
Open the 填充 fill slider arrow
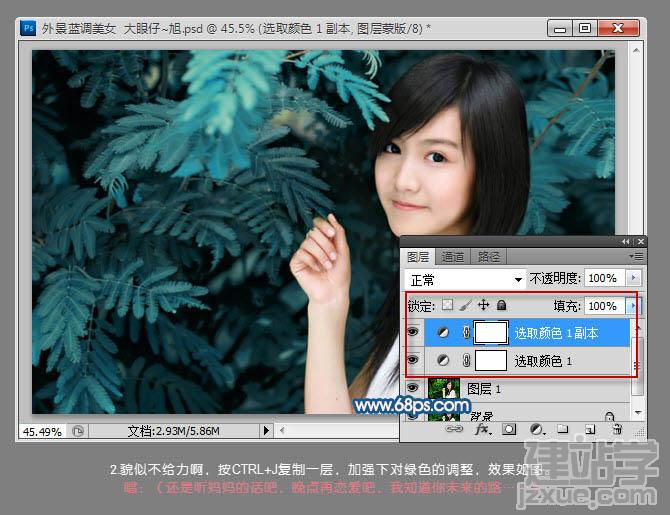pyautogui.click(x=633, y=306)
